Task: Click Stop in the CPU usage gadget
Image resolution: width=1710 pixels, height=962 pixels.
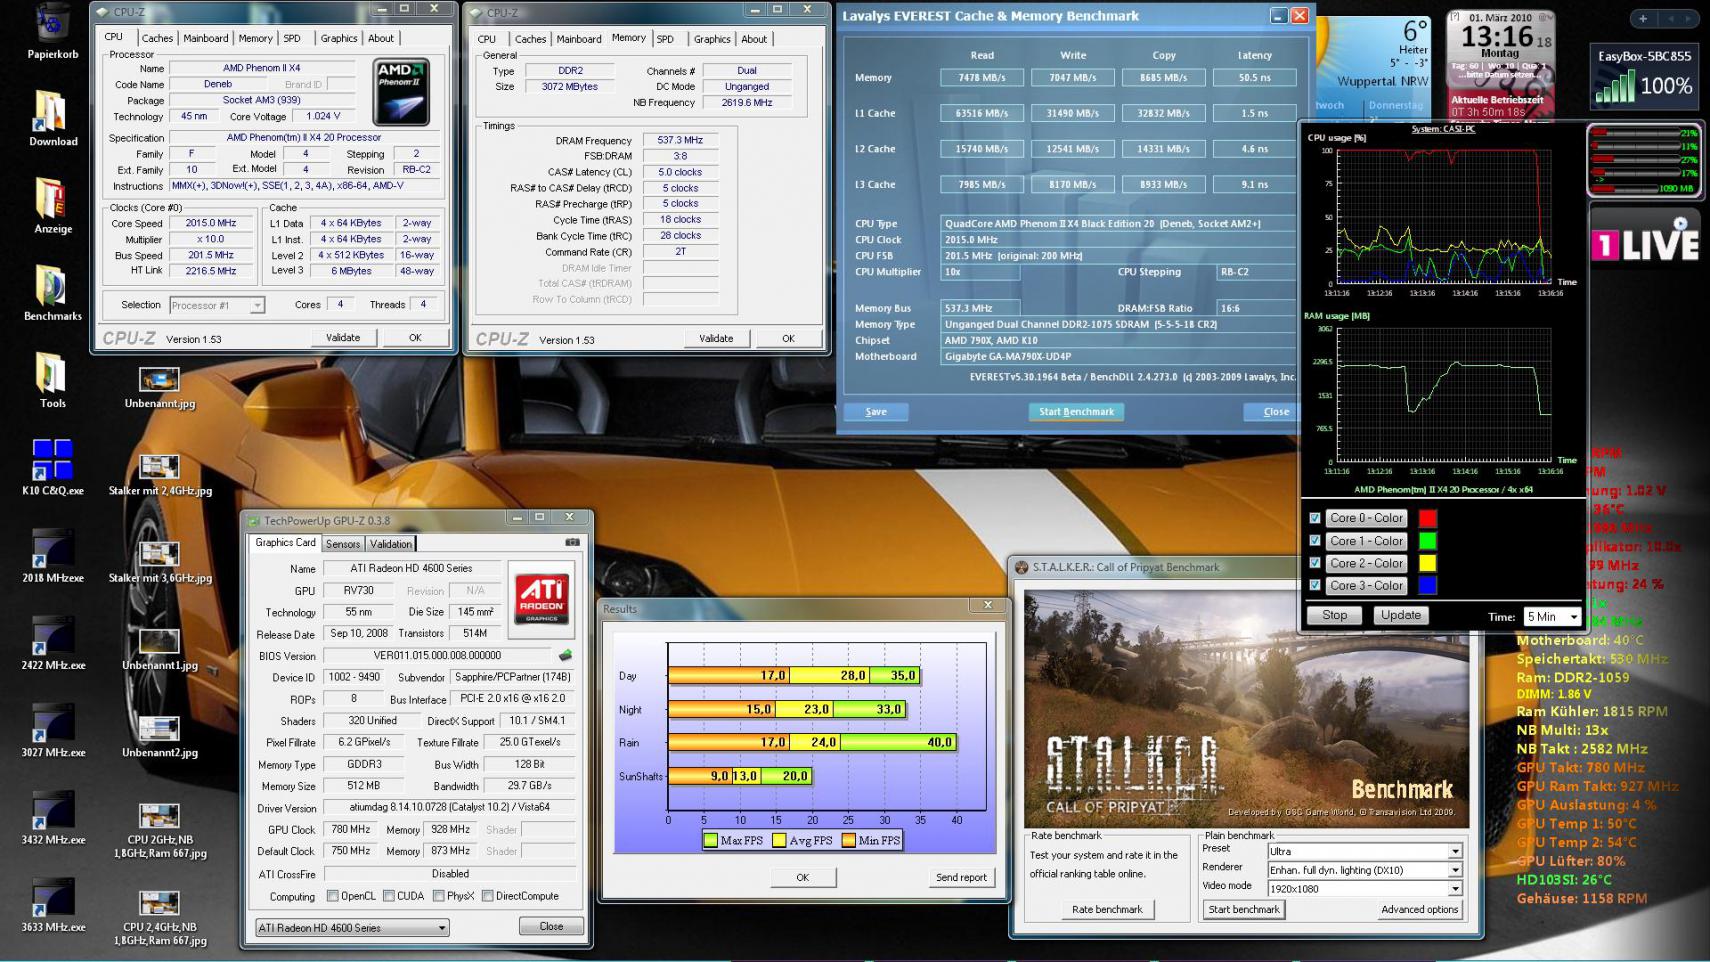Action: tap(1335, 616)
